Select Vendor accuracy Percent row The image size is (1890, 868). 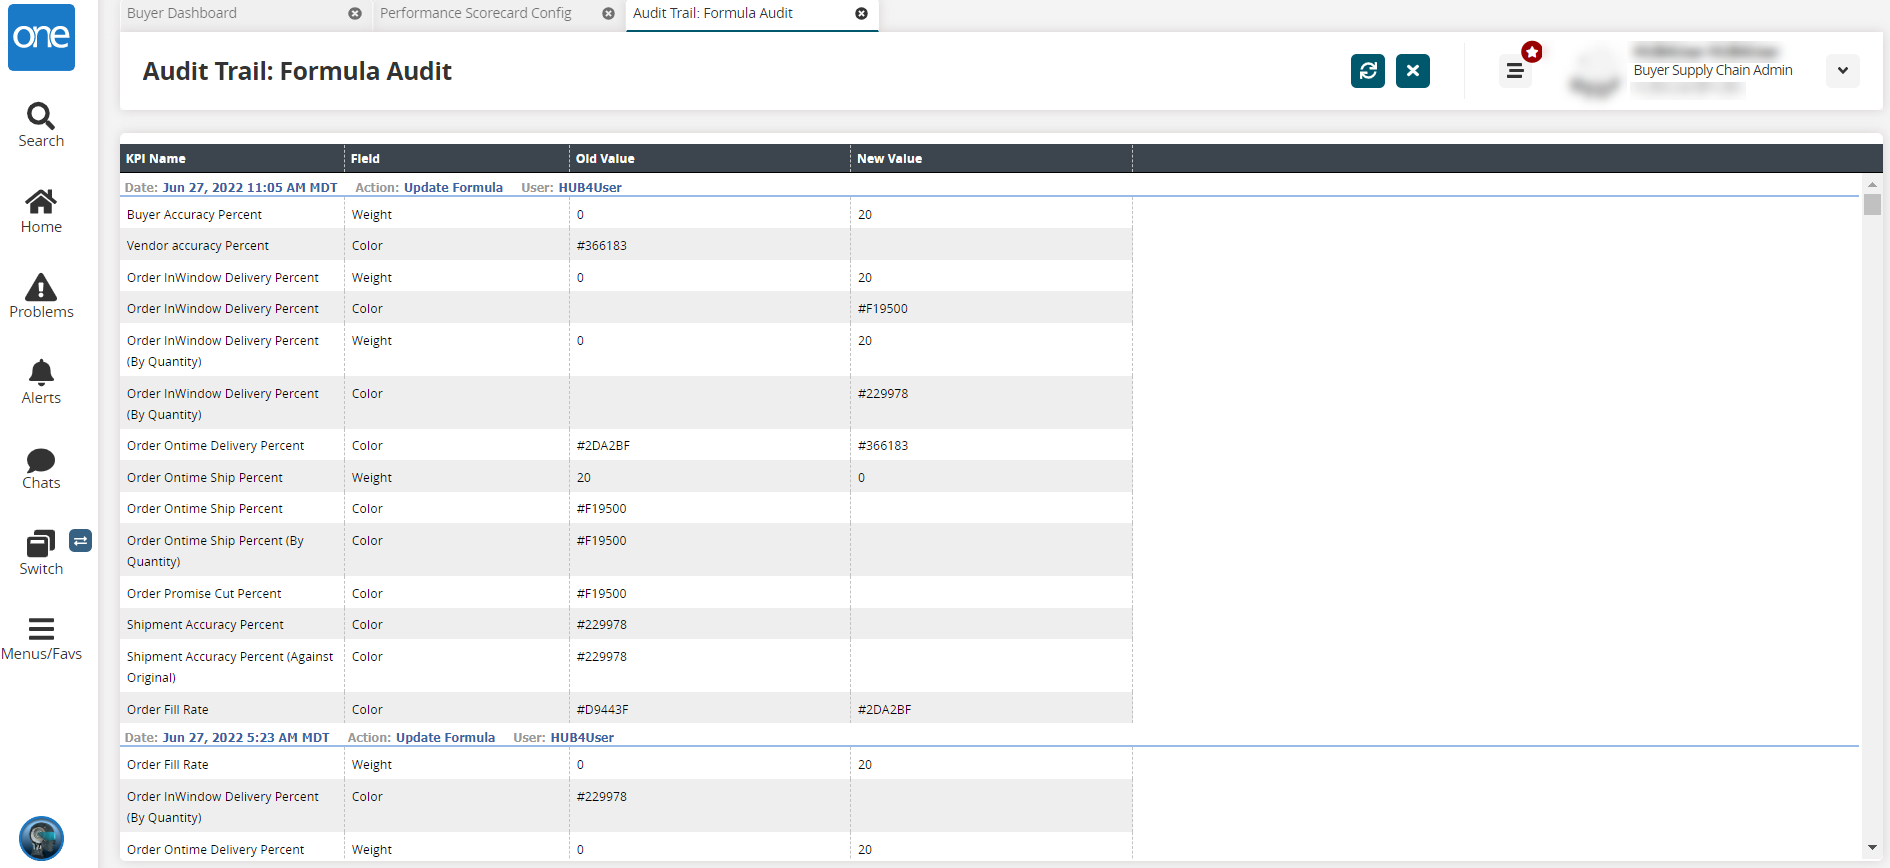coord(626,245)
